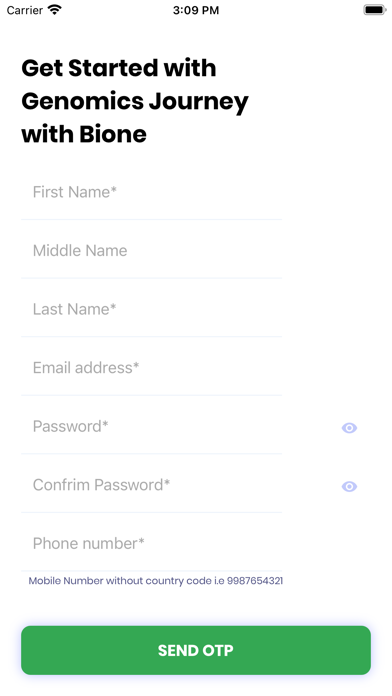The height and width of the screenshot is (696, 392).
Task: Tap the Wi-Fi status icon
Action: (x=55, y=10)
